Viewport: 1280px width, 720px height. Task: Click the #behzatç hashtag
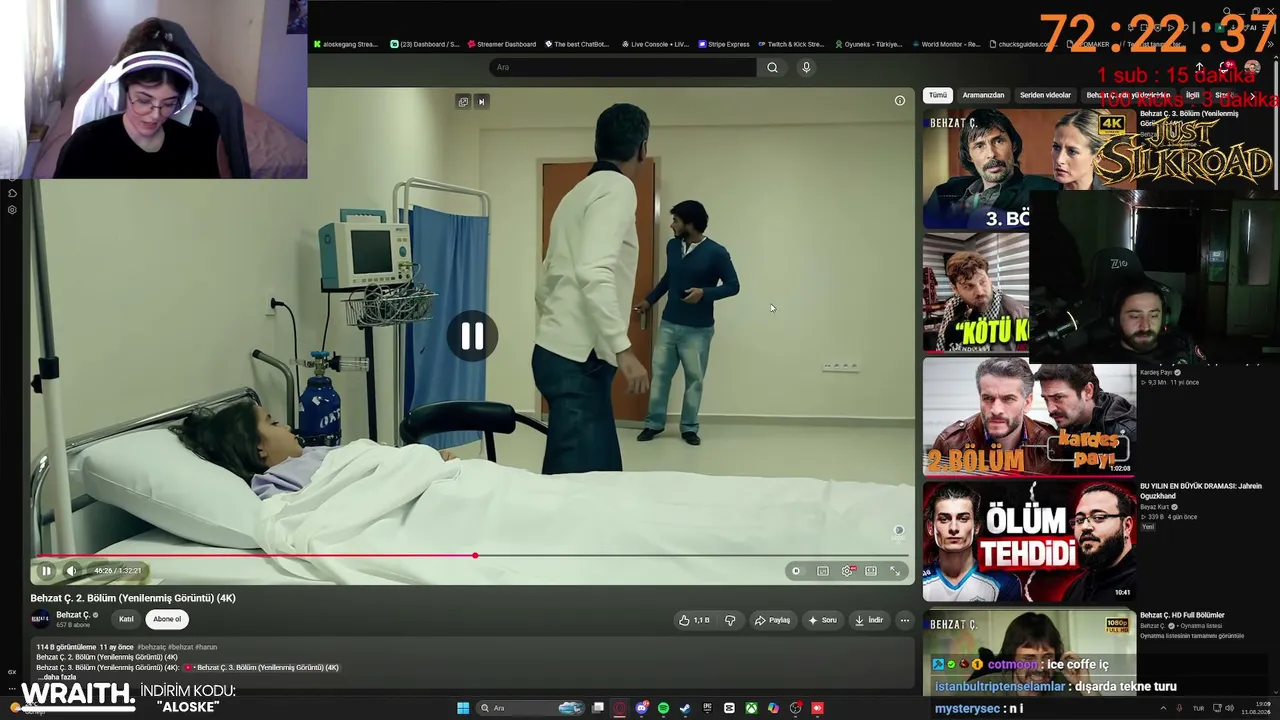click(x=151, y=647)
